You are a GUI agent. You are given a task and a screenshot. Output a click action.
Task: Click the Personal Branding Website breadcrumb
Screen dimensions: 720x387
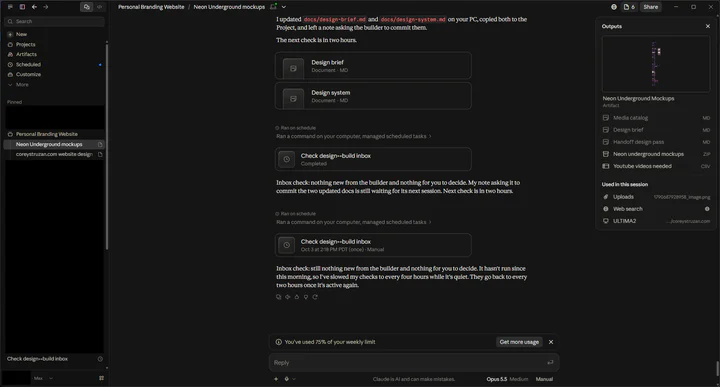(x=151, y=7)
